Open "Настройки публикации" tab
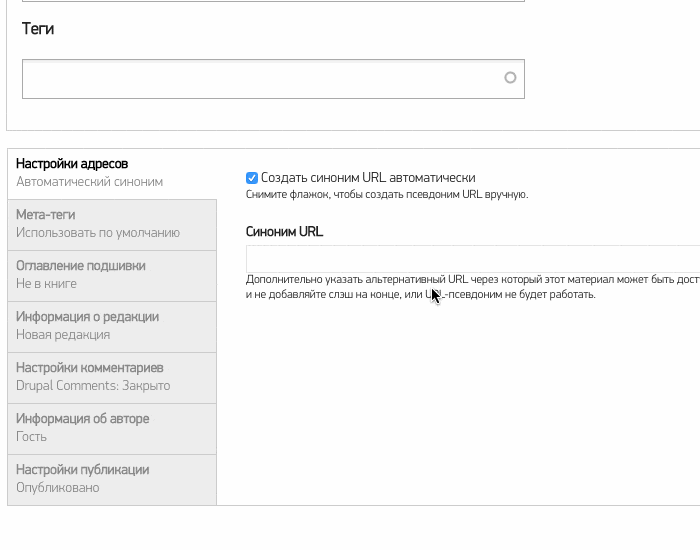 point(112,479)
